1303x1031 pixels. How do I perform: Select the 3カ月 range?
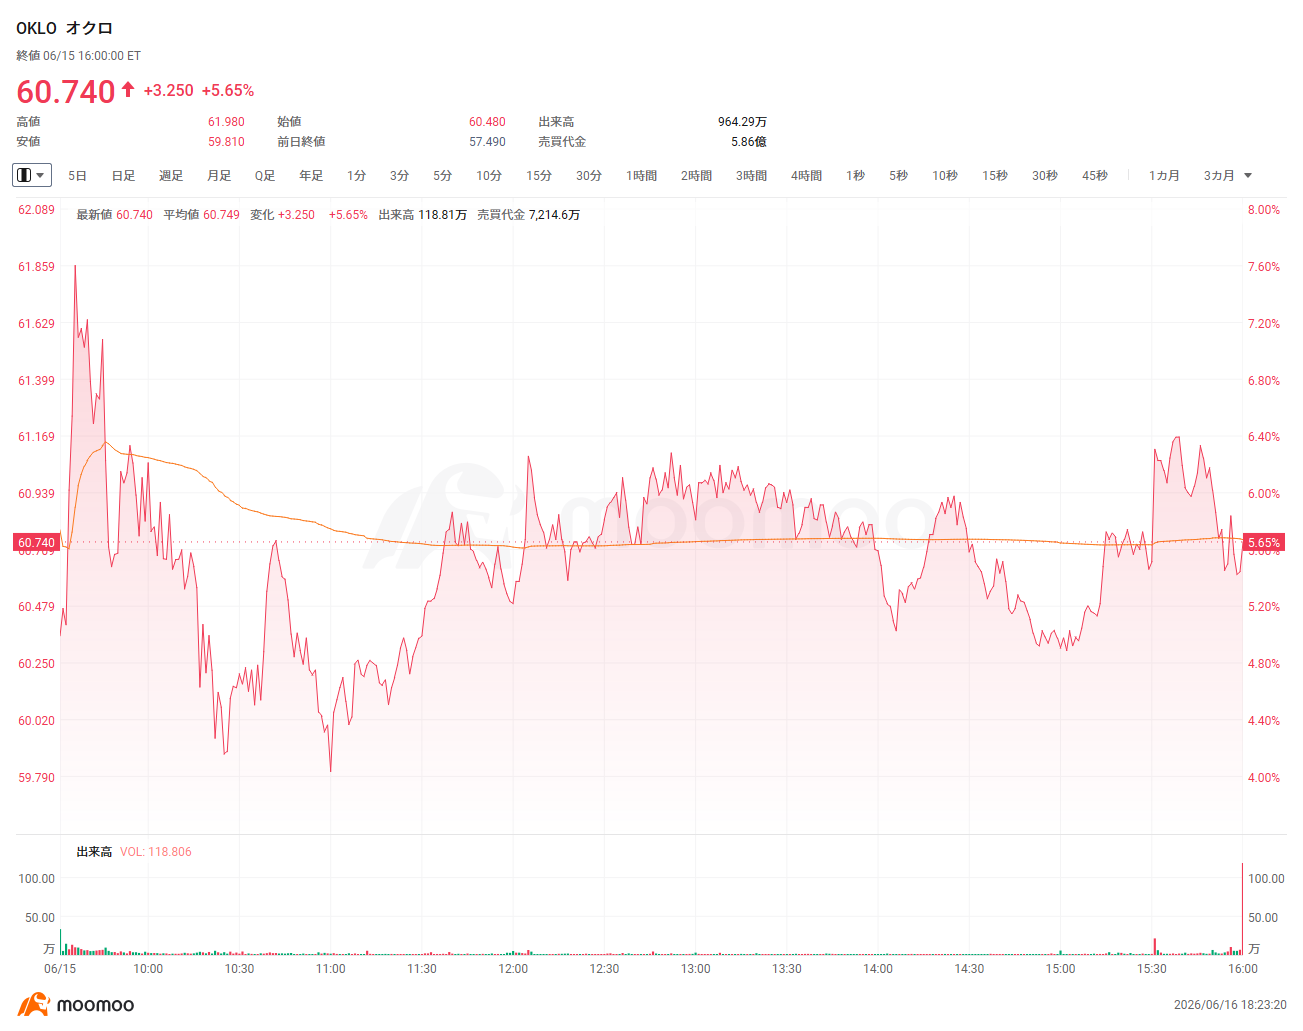pos(1219,176)
